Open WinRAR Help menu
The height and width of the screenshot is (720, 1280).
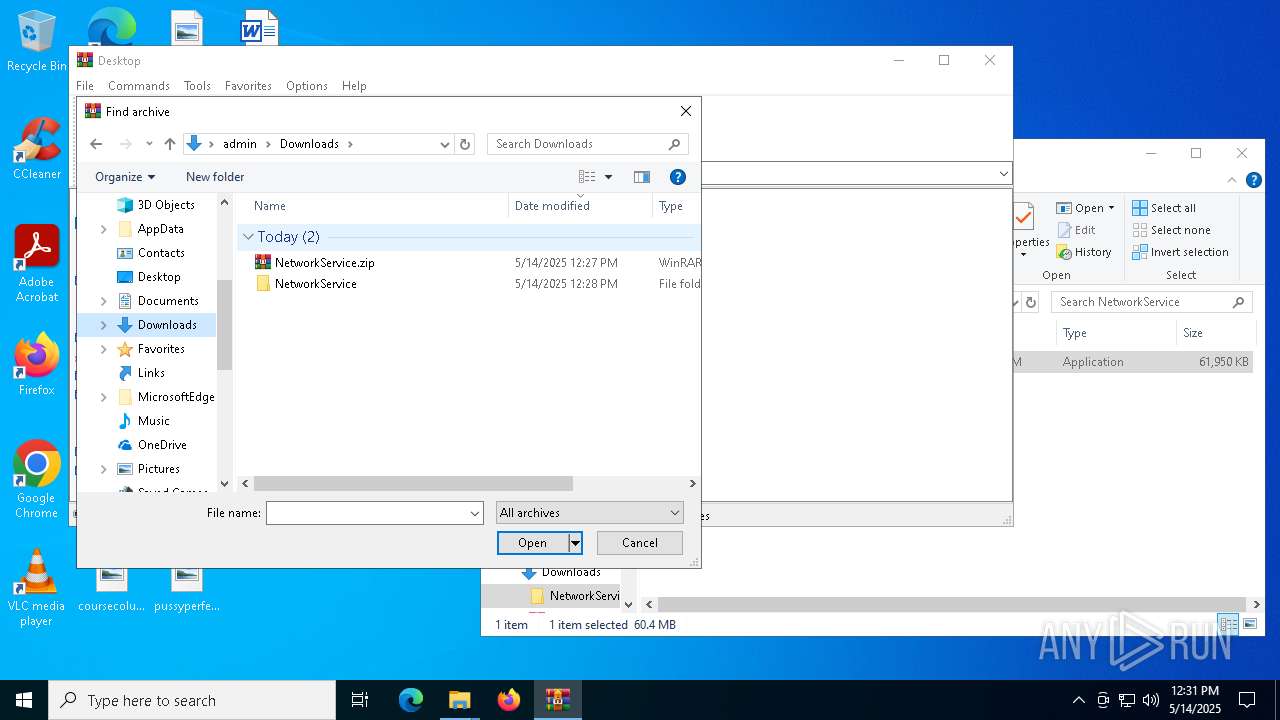click(354, 86)
